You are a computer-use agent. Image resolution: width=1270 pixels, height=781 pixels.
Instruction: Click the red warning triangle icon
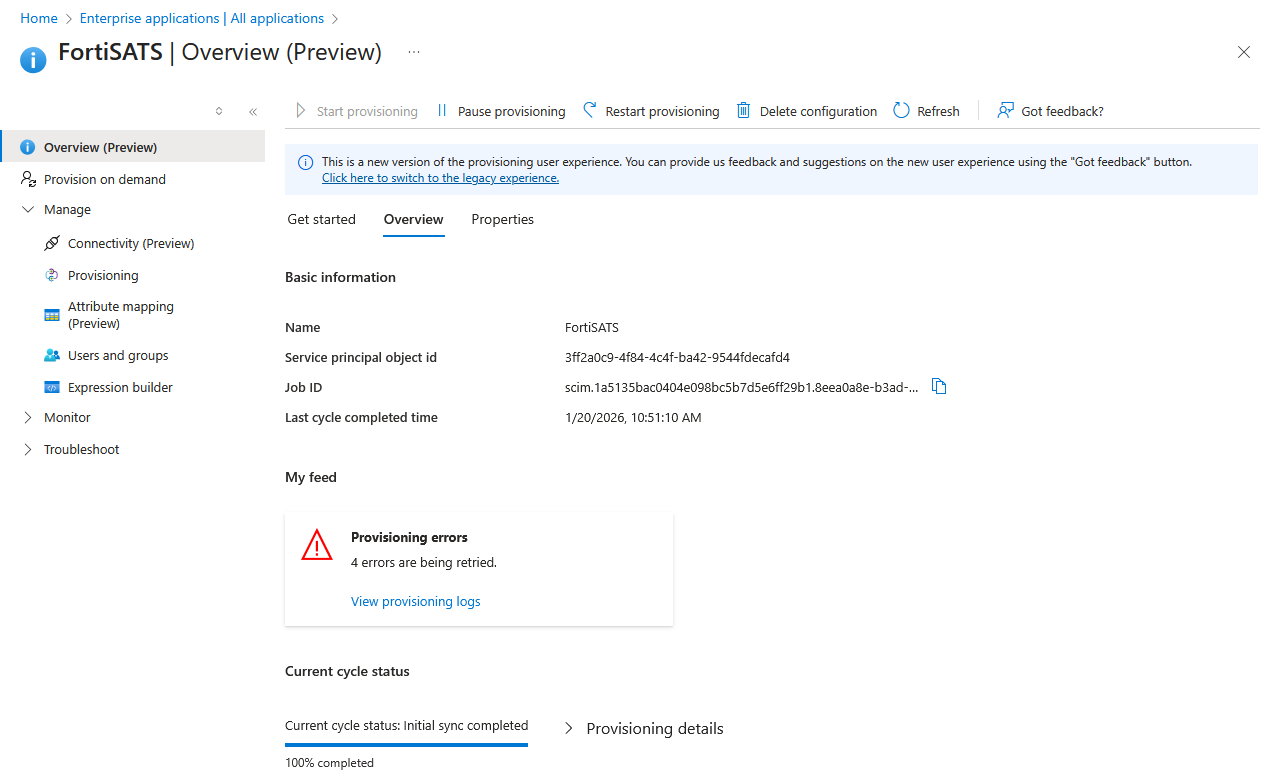tap(317, 546)
